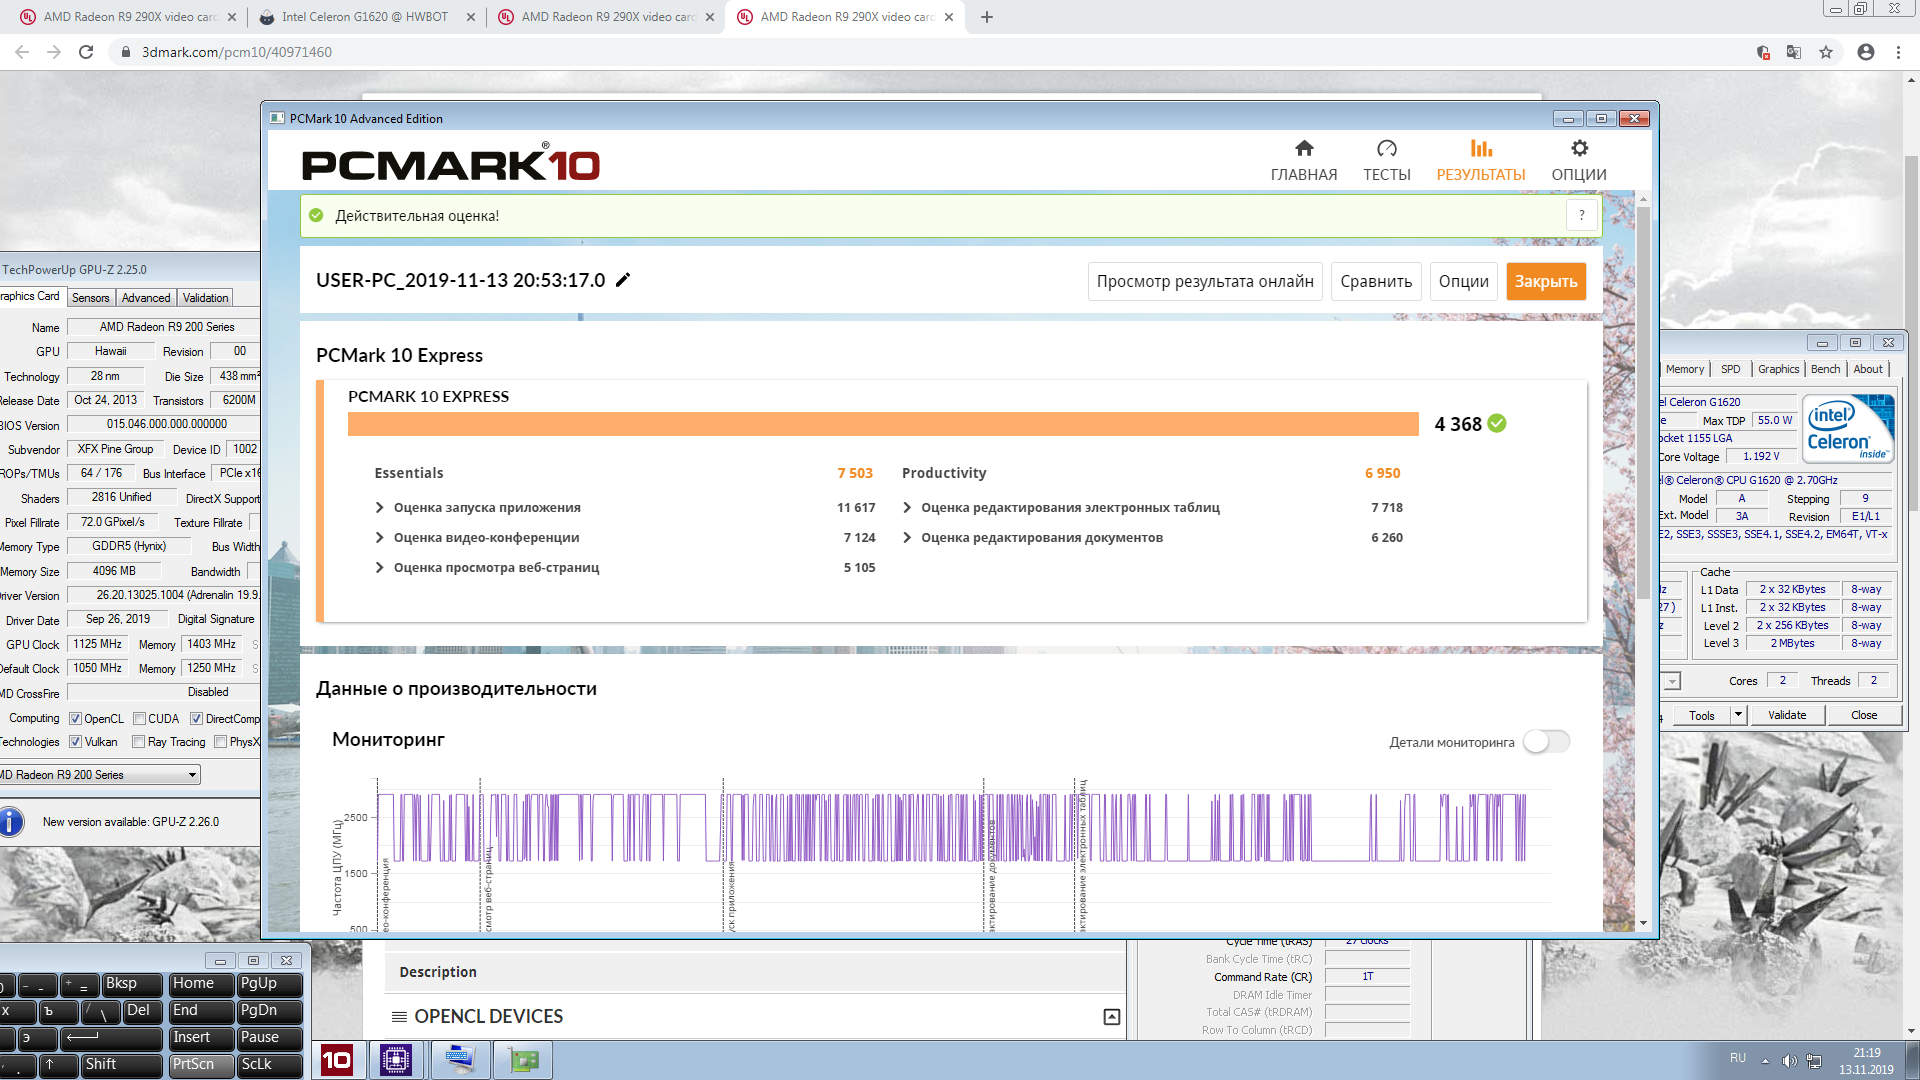The height and width of the screenshot is (1080, 1920).
Task: Open the РЕЗУЛЬТАТЫ bar-chart icon
Action: click(x=1481, y=149)
